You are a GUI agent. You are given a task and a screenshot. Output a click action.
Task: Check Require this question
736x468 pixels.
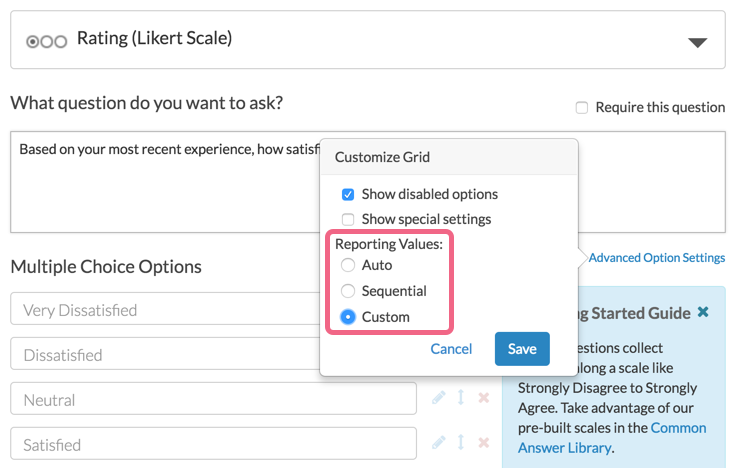click(x=582, y=108)
